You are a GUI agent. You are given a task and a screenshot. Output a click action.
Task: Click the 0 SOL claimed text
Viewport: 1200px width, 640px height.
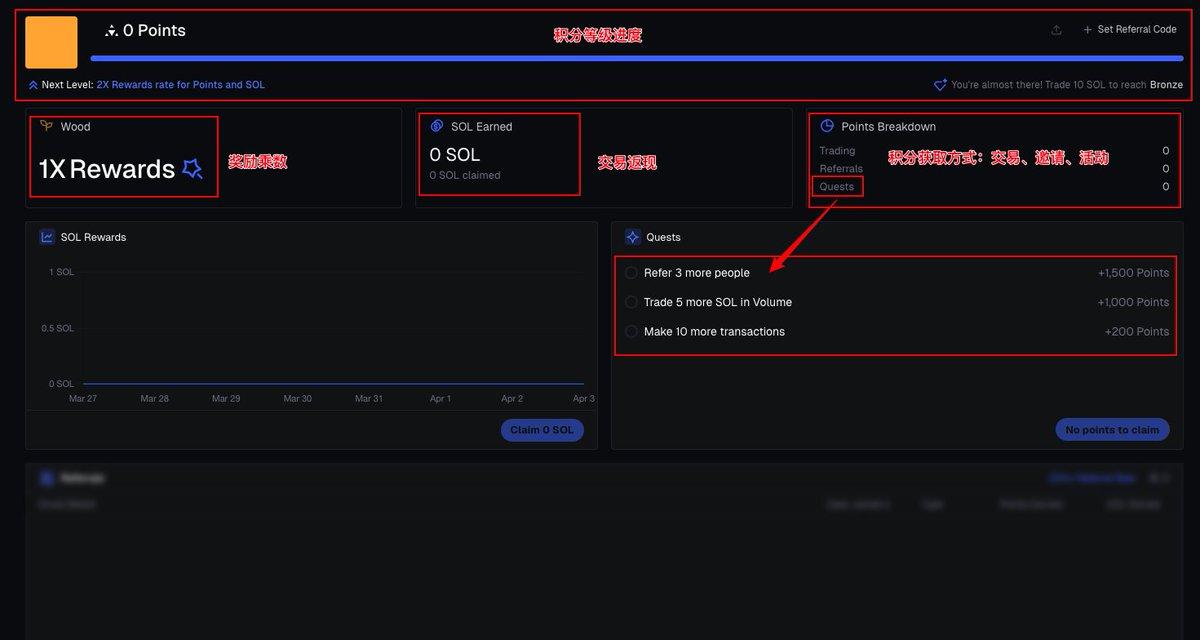pos(465,175)
